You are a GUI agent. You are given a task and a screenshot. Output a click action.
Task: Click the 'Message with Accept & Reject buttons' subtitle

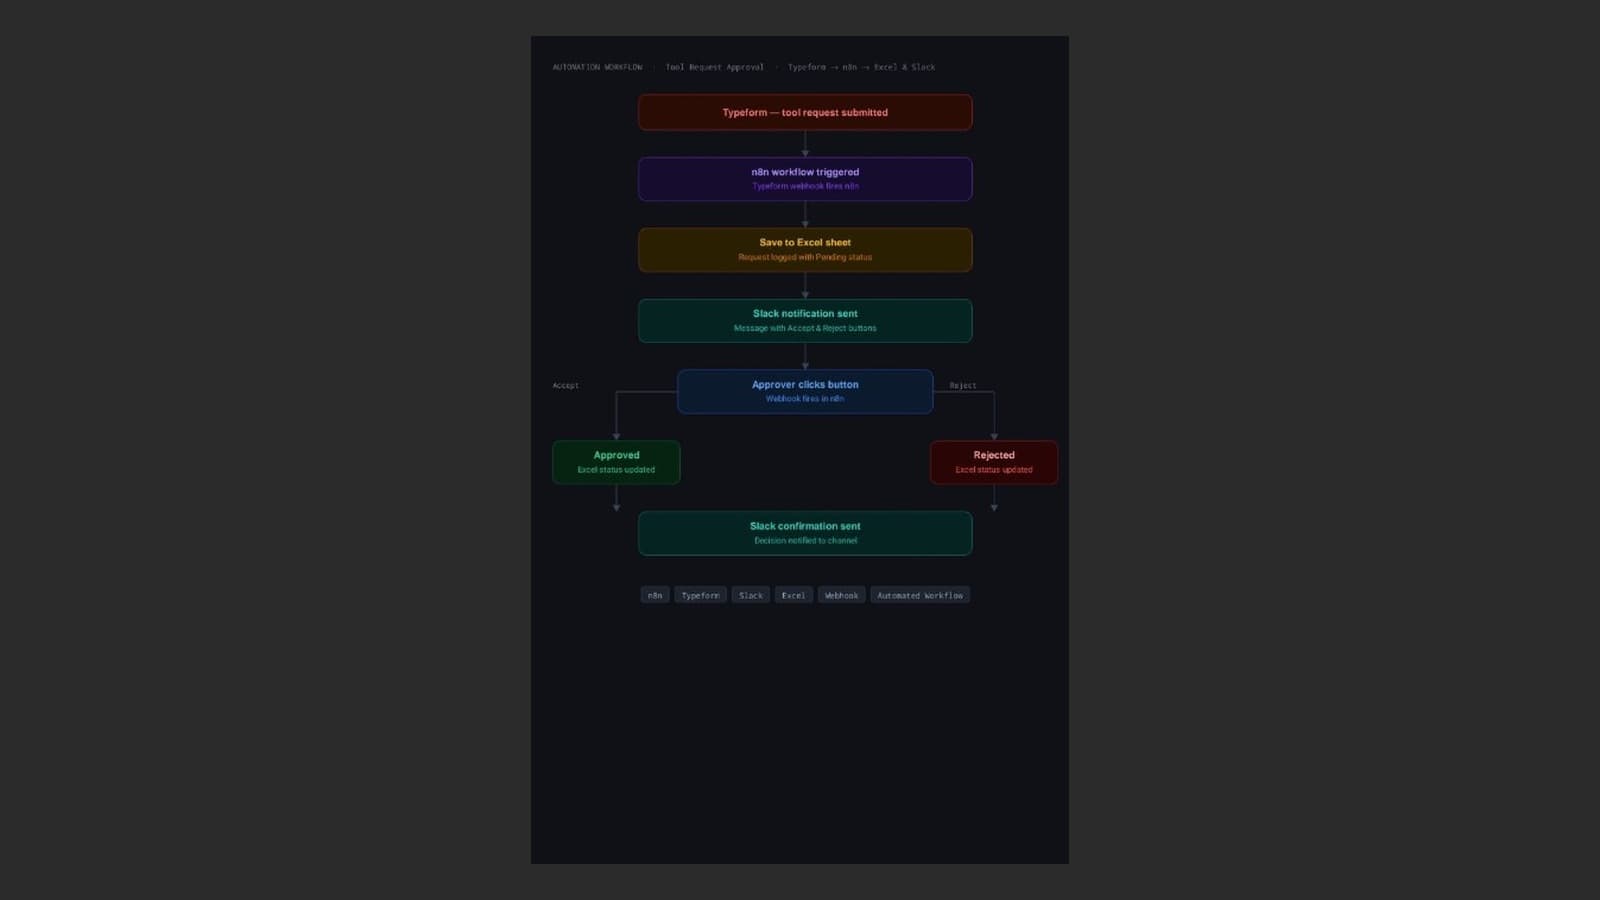(805, 328)
